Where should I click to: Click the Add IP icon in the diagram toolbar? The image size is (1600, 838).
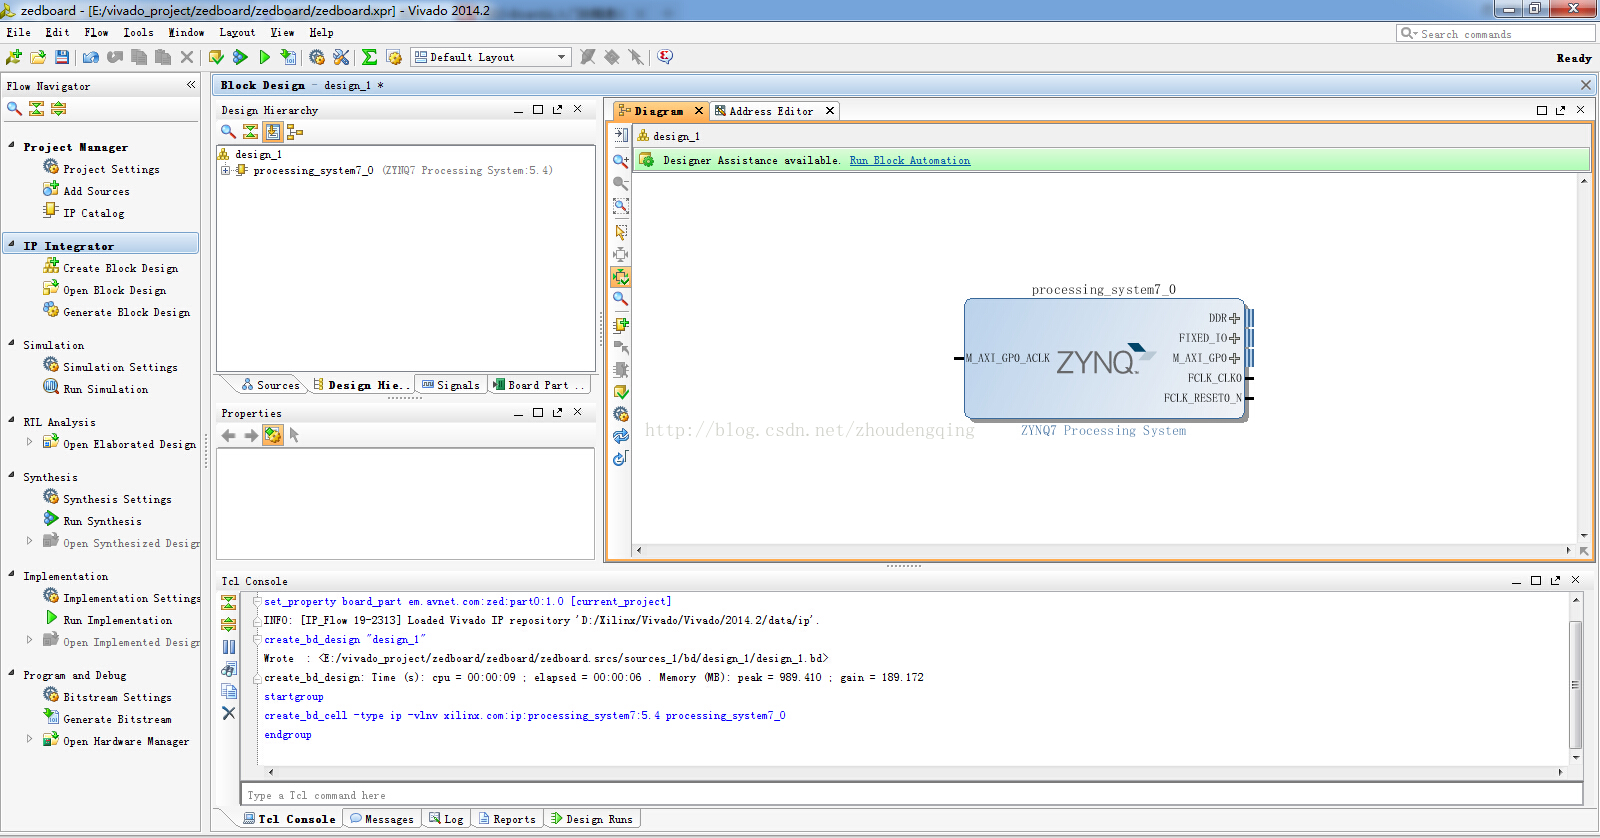621,324
